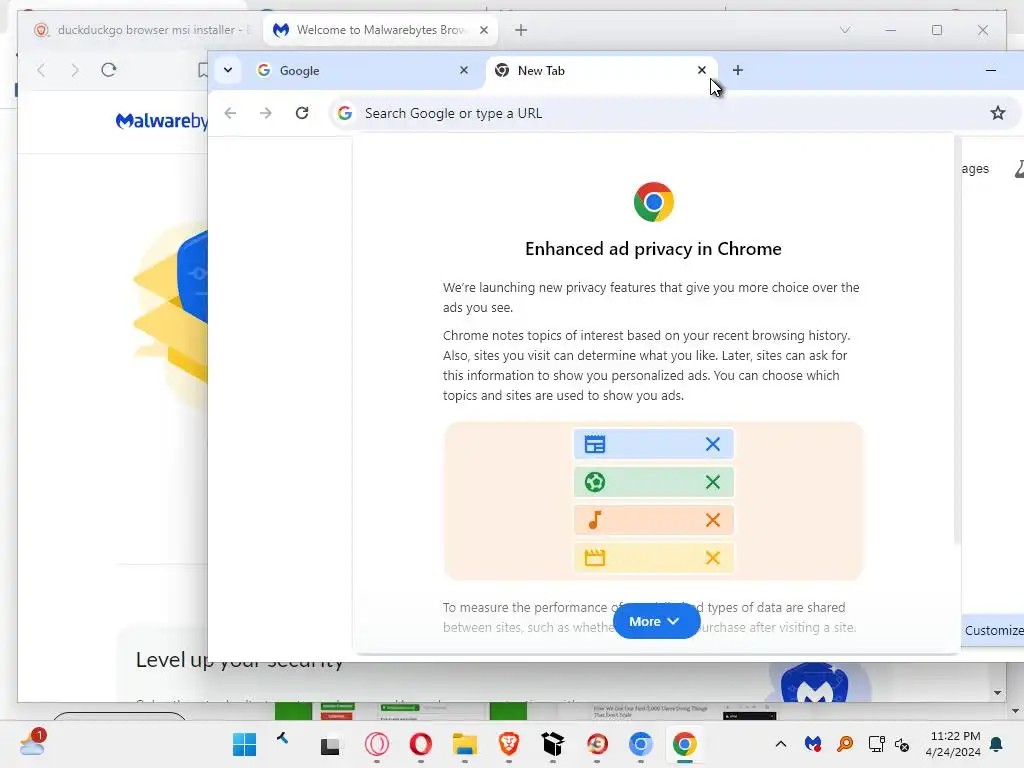Go back in the background browser window

(x=41, y=70)
